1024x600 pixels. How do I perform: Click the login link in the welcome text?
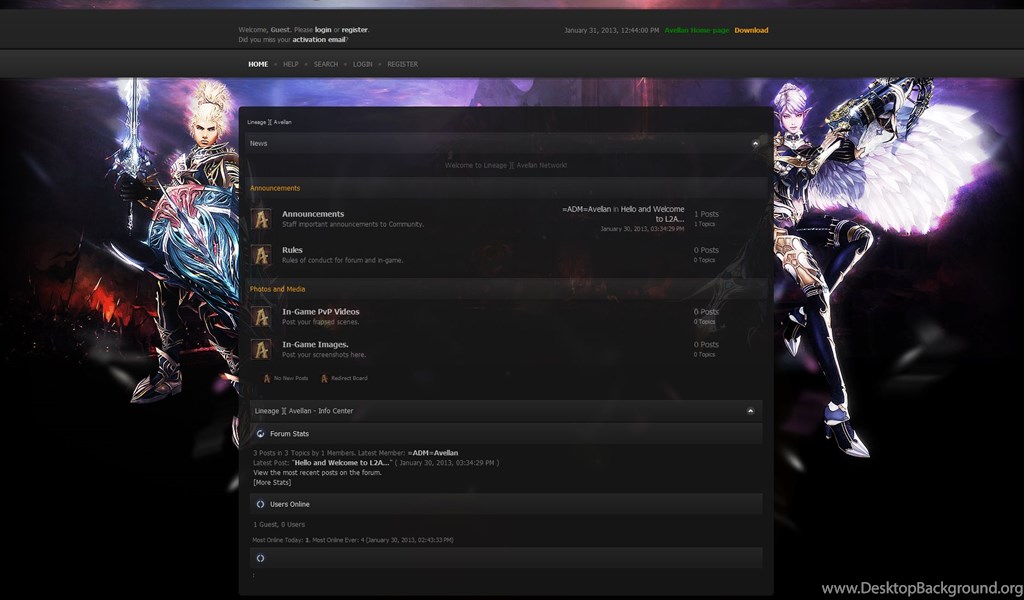tap(323, 29)
